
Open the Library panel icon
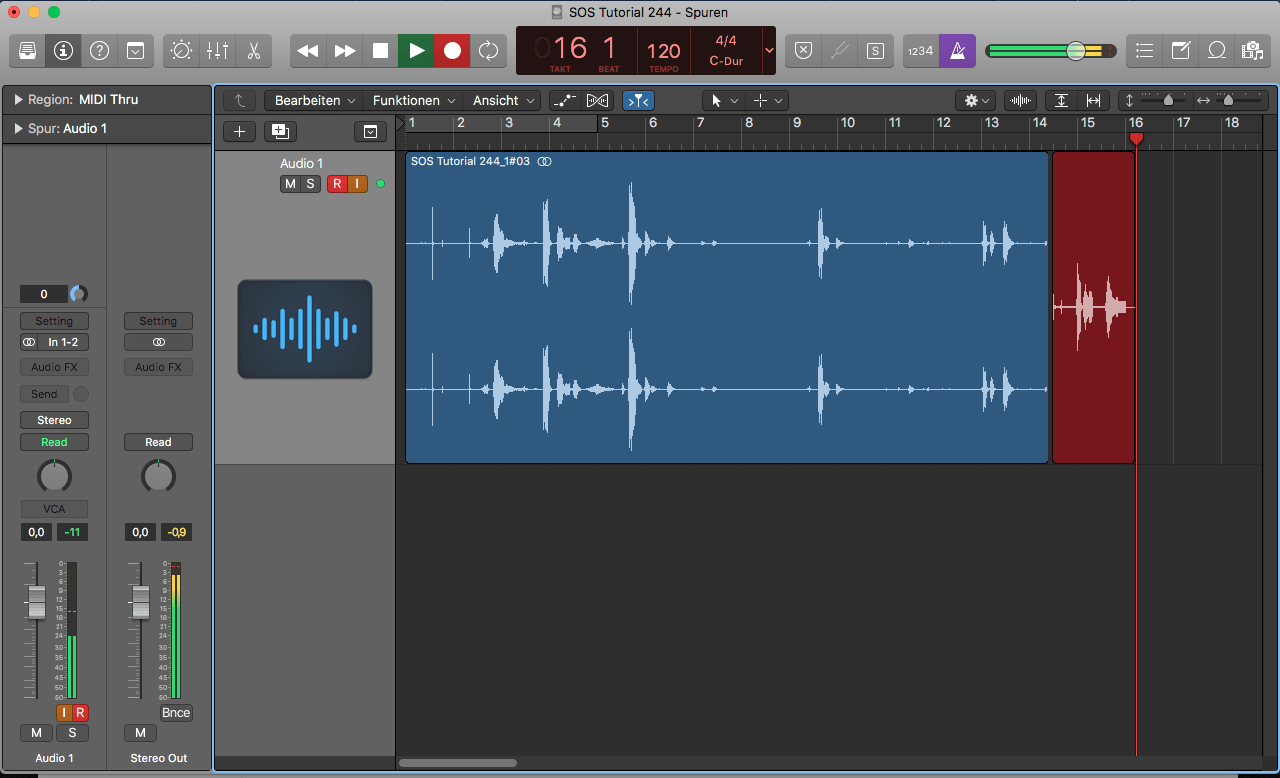[x=28, y=51]
